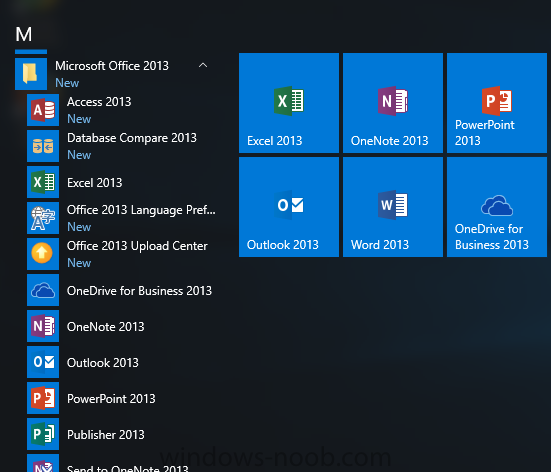Collapse the Microsoft Office 2013 folder chevron
Viewport: 551px width, 472px height.
click(x=203, y=65)
